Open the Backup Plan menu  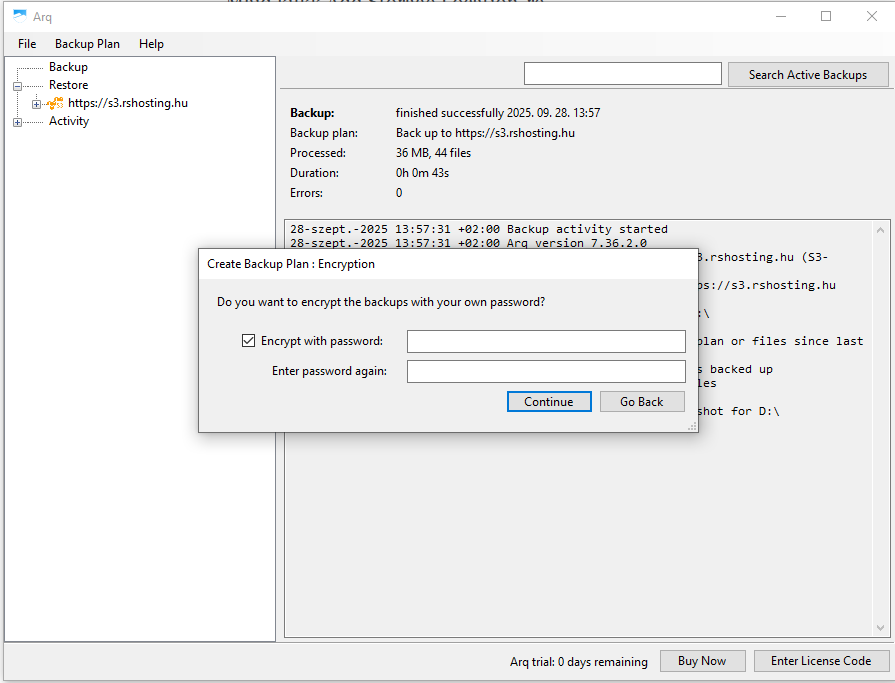point(87,44)
